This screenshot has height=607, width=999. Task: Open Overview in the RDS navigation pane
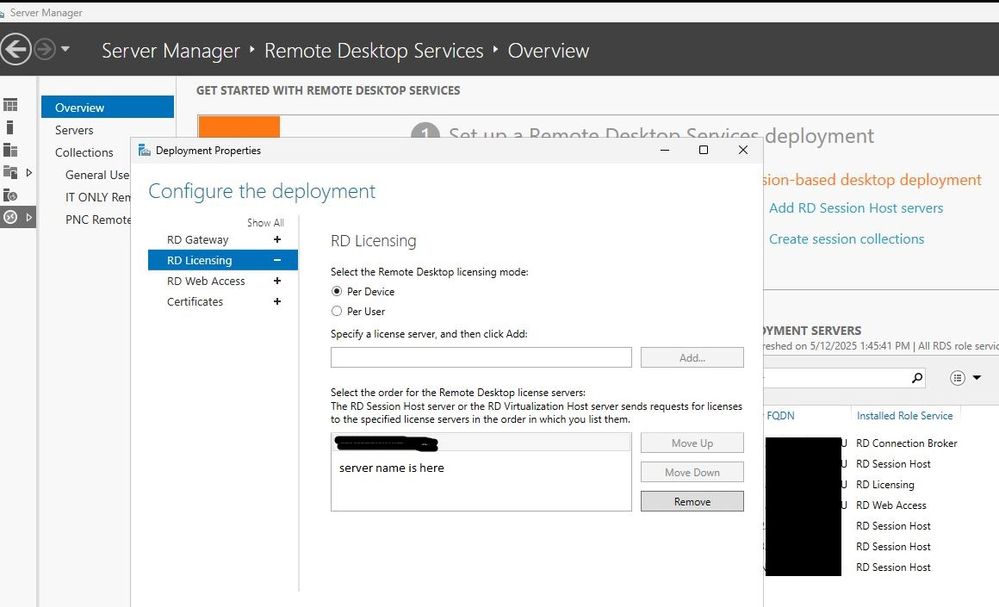click(107, 107)
